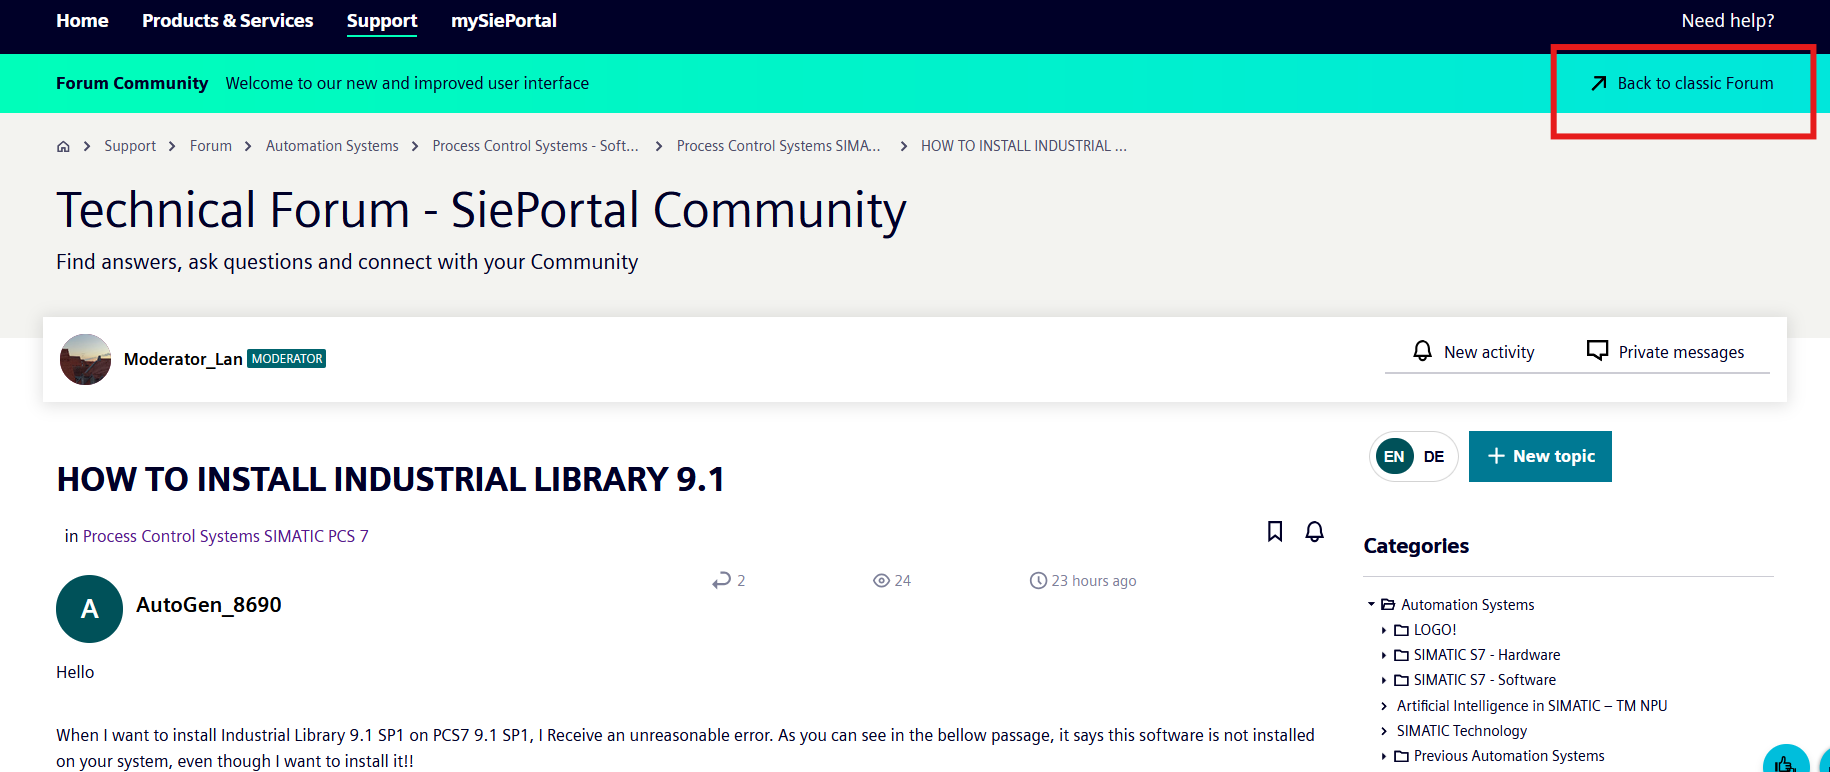The width and height of the screenshot is (1830, 772).
Task: Expand SIMATIC S7 - Hardware category
Action: [x=1384, y=655]
